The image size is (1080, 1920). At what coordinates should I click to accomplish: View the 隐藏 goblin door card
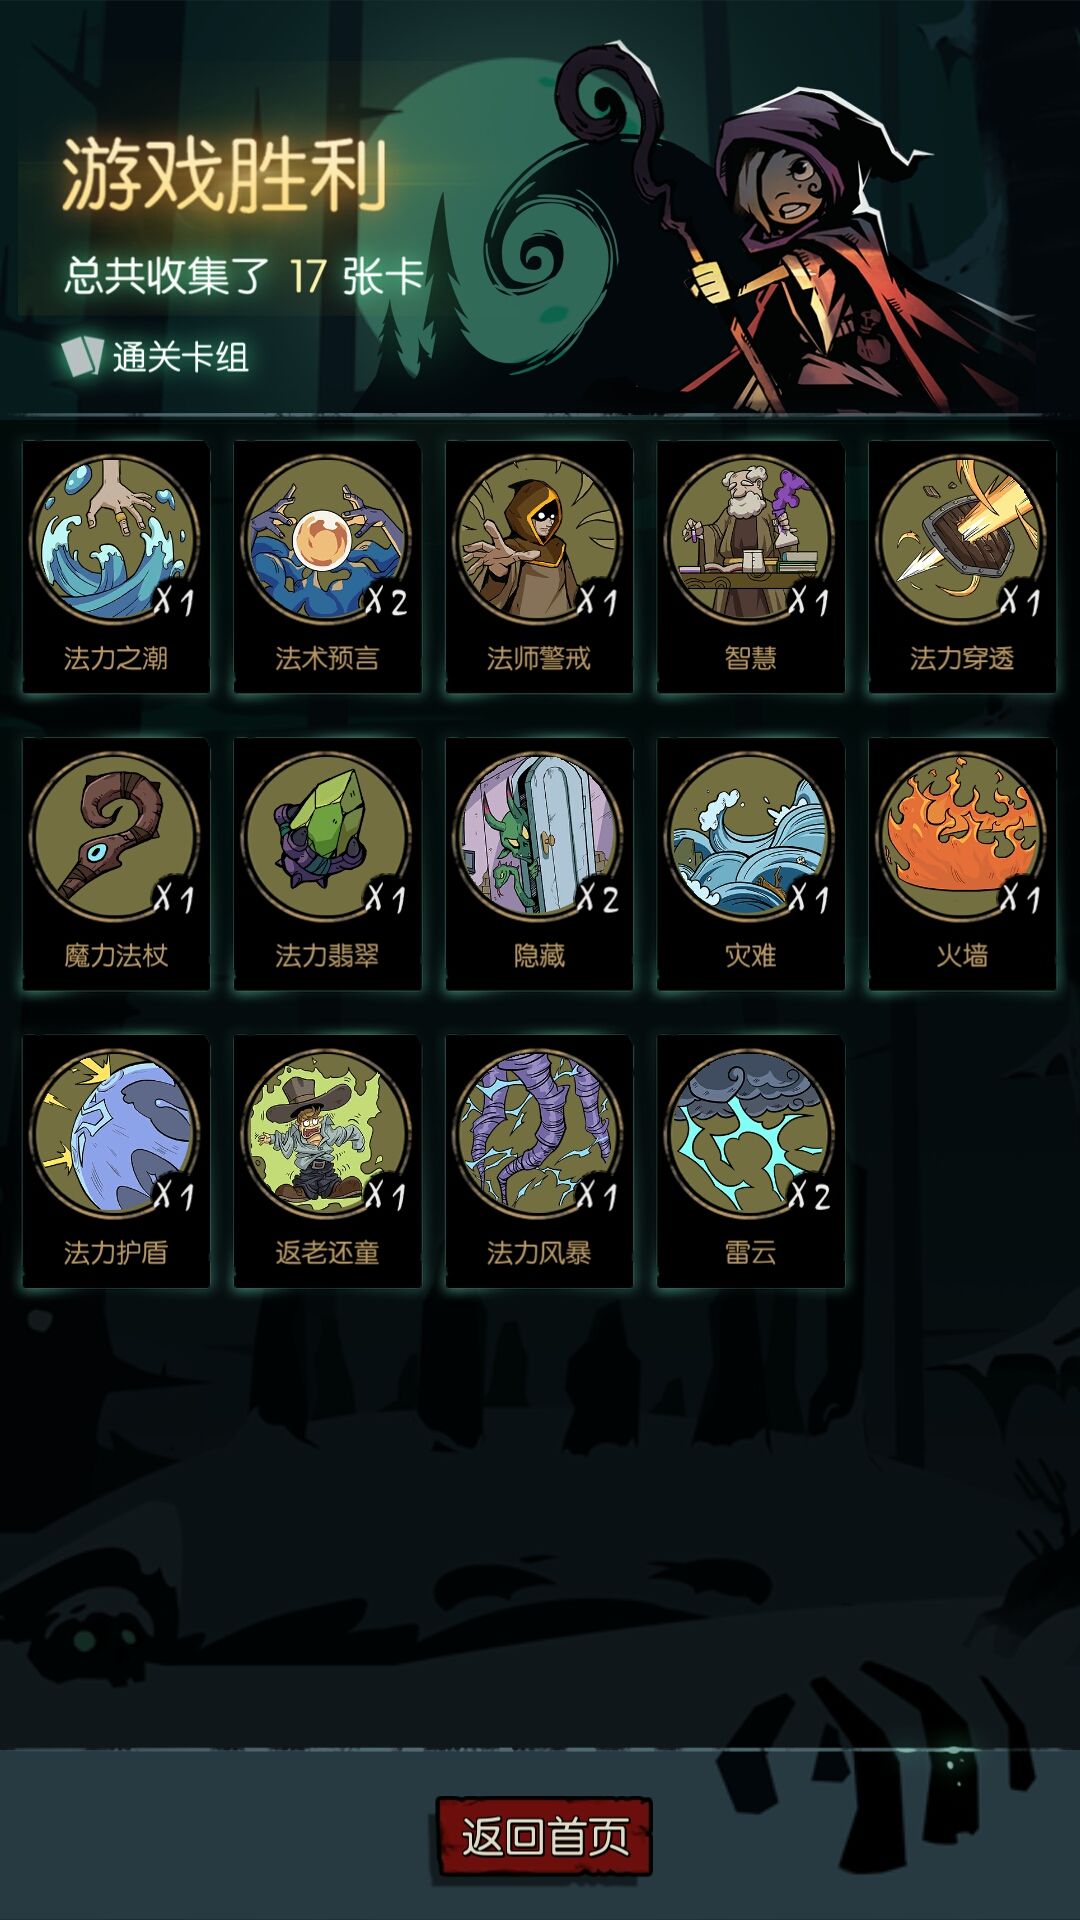[539, 864]
